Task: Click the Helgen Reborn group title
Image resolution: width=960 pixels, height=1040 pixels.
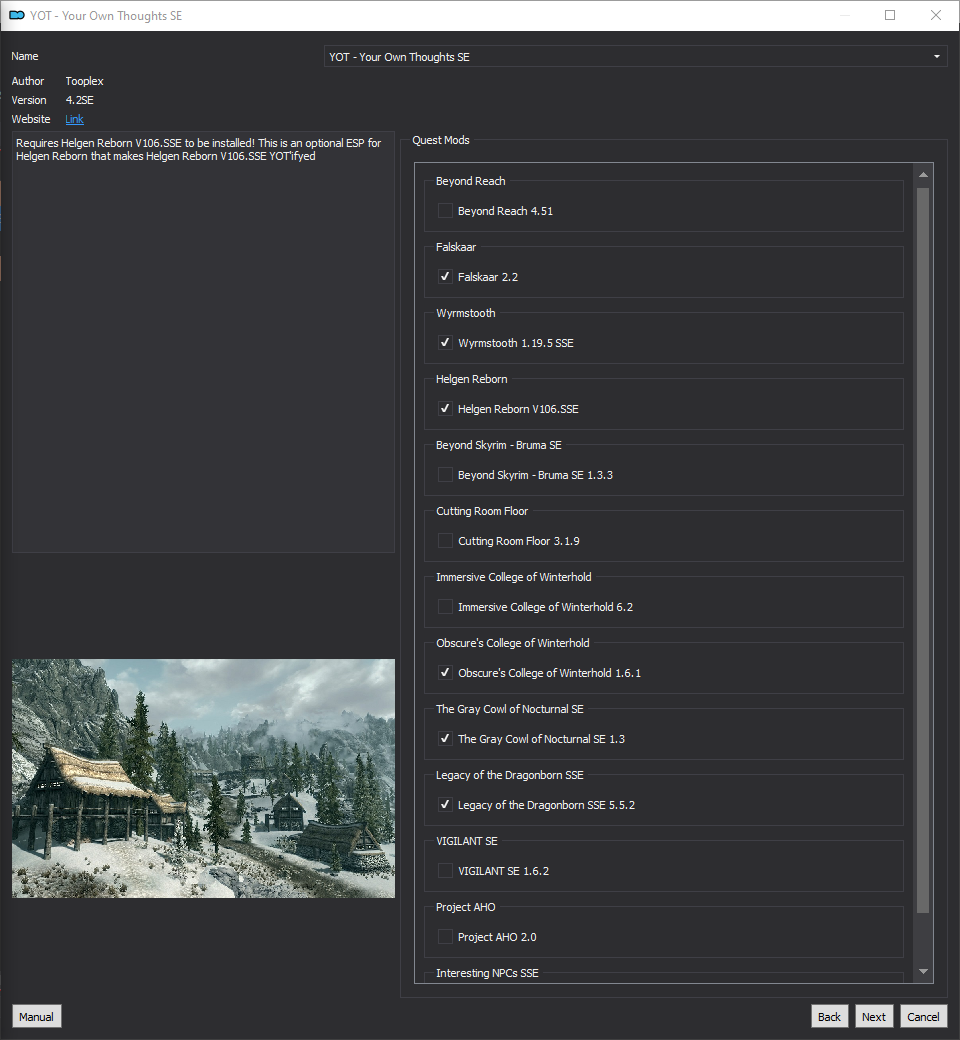Action: pos(472,379)
